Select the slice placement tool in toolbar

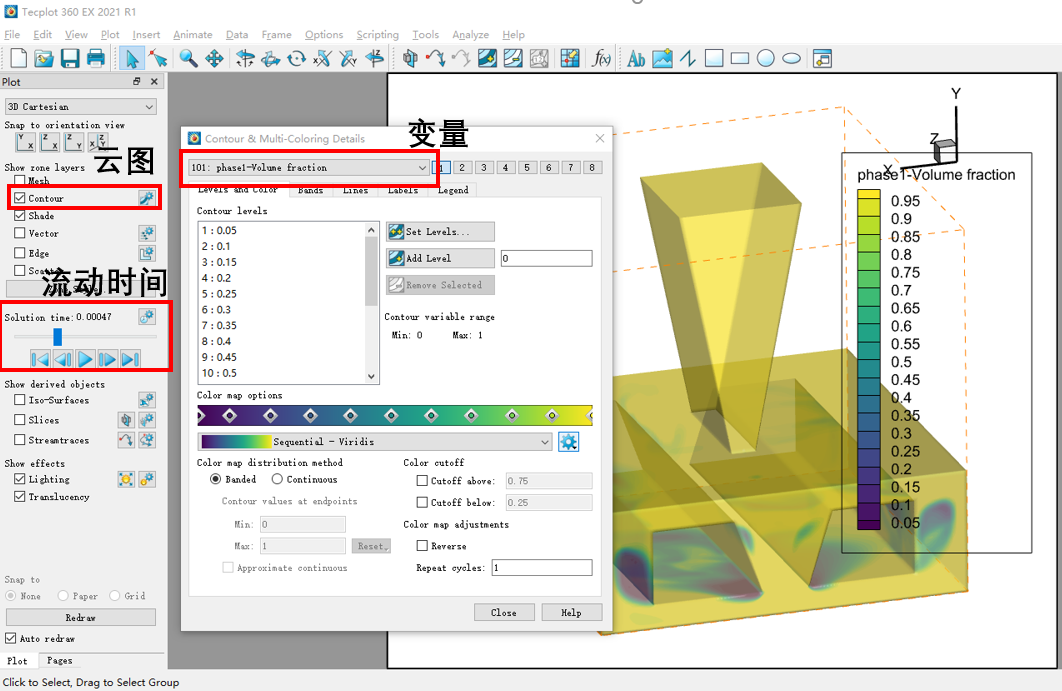[x=410, y=59]
